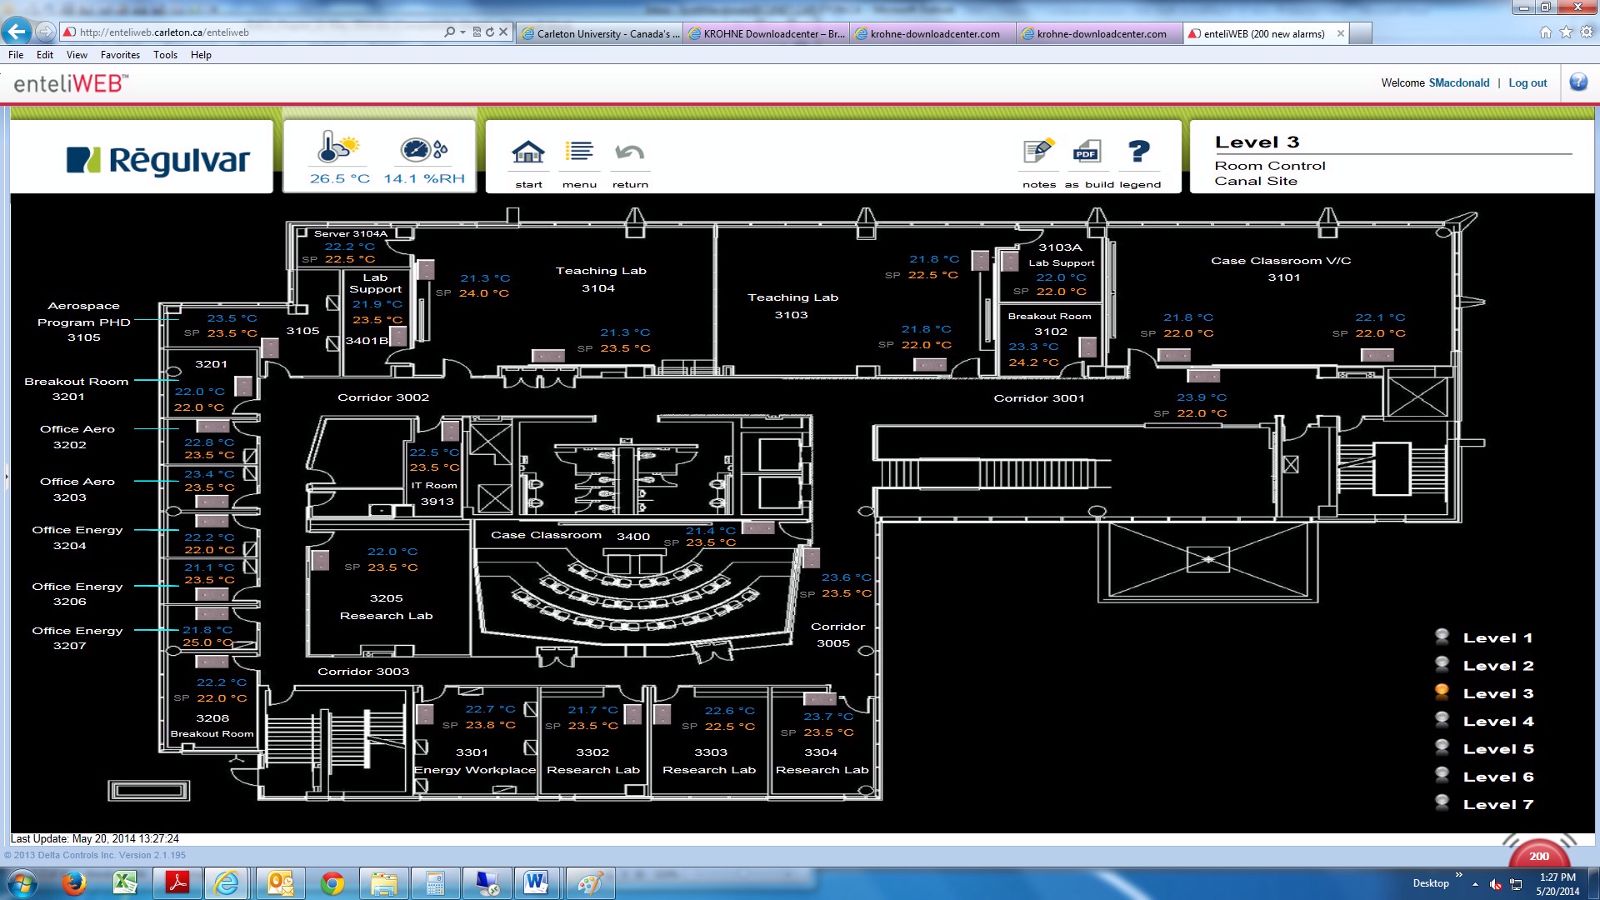Screen dimensions: 1600x900
Task: Click the Log out link
Action: pyautogui.click(x=1527, y=83)
